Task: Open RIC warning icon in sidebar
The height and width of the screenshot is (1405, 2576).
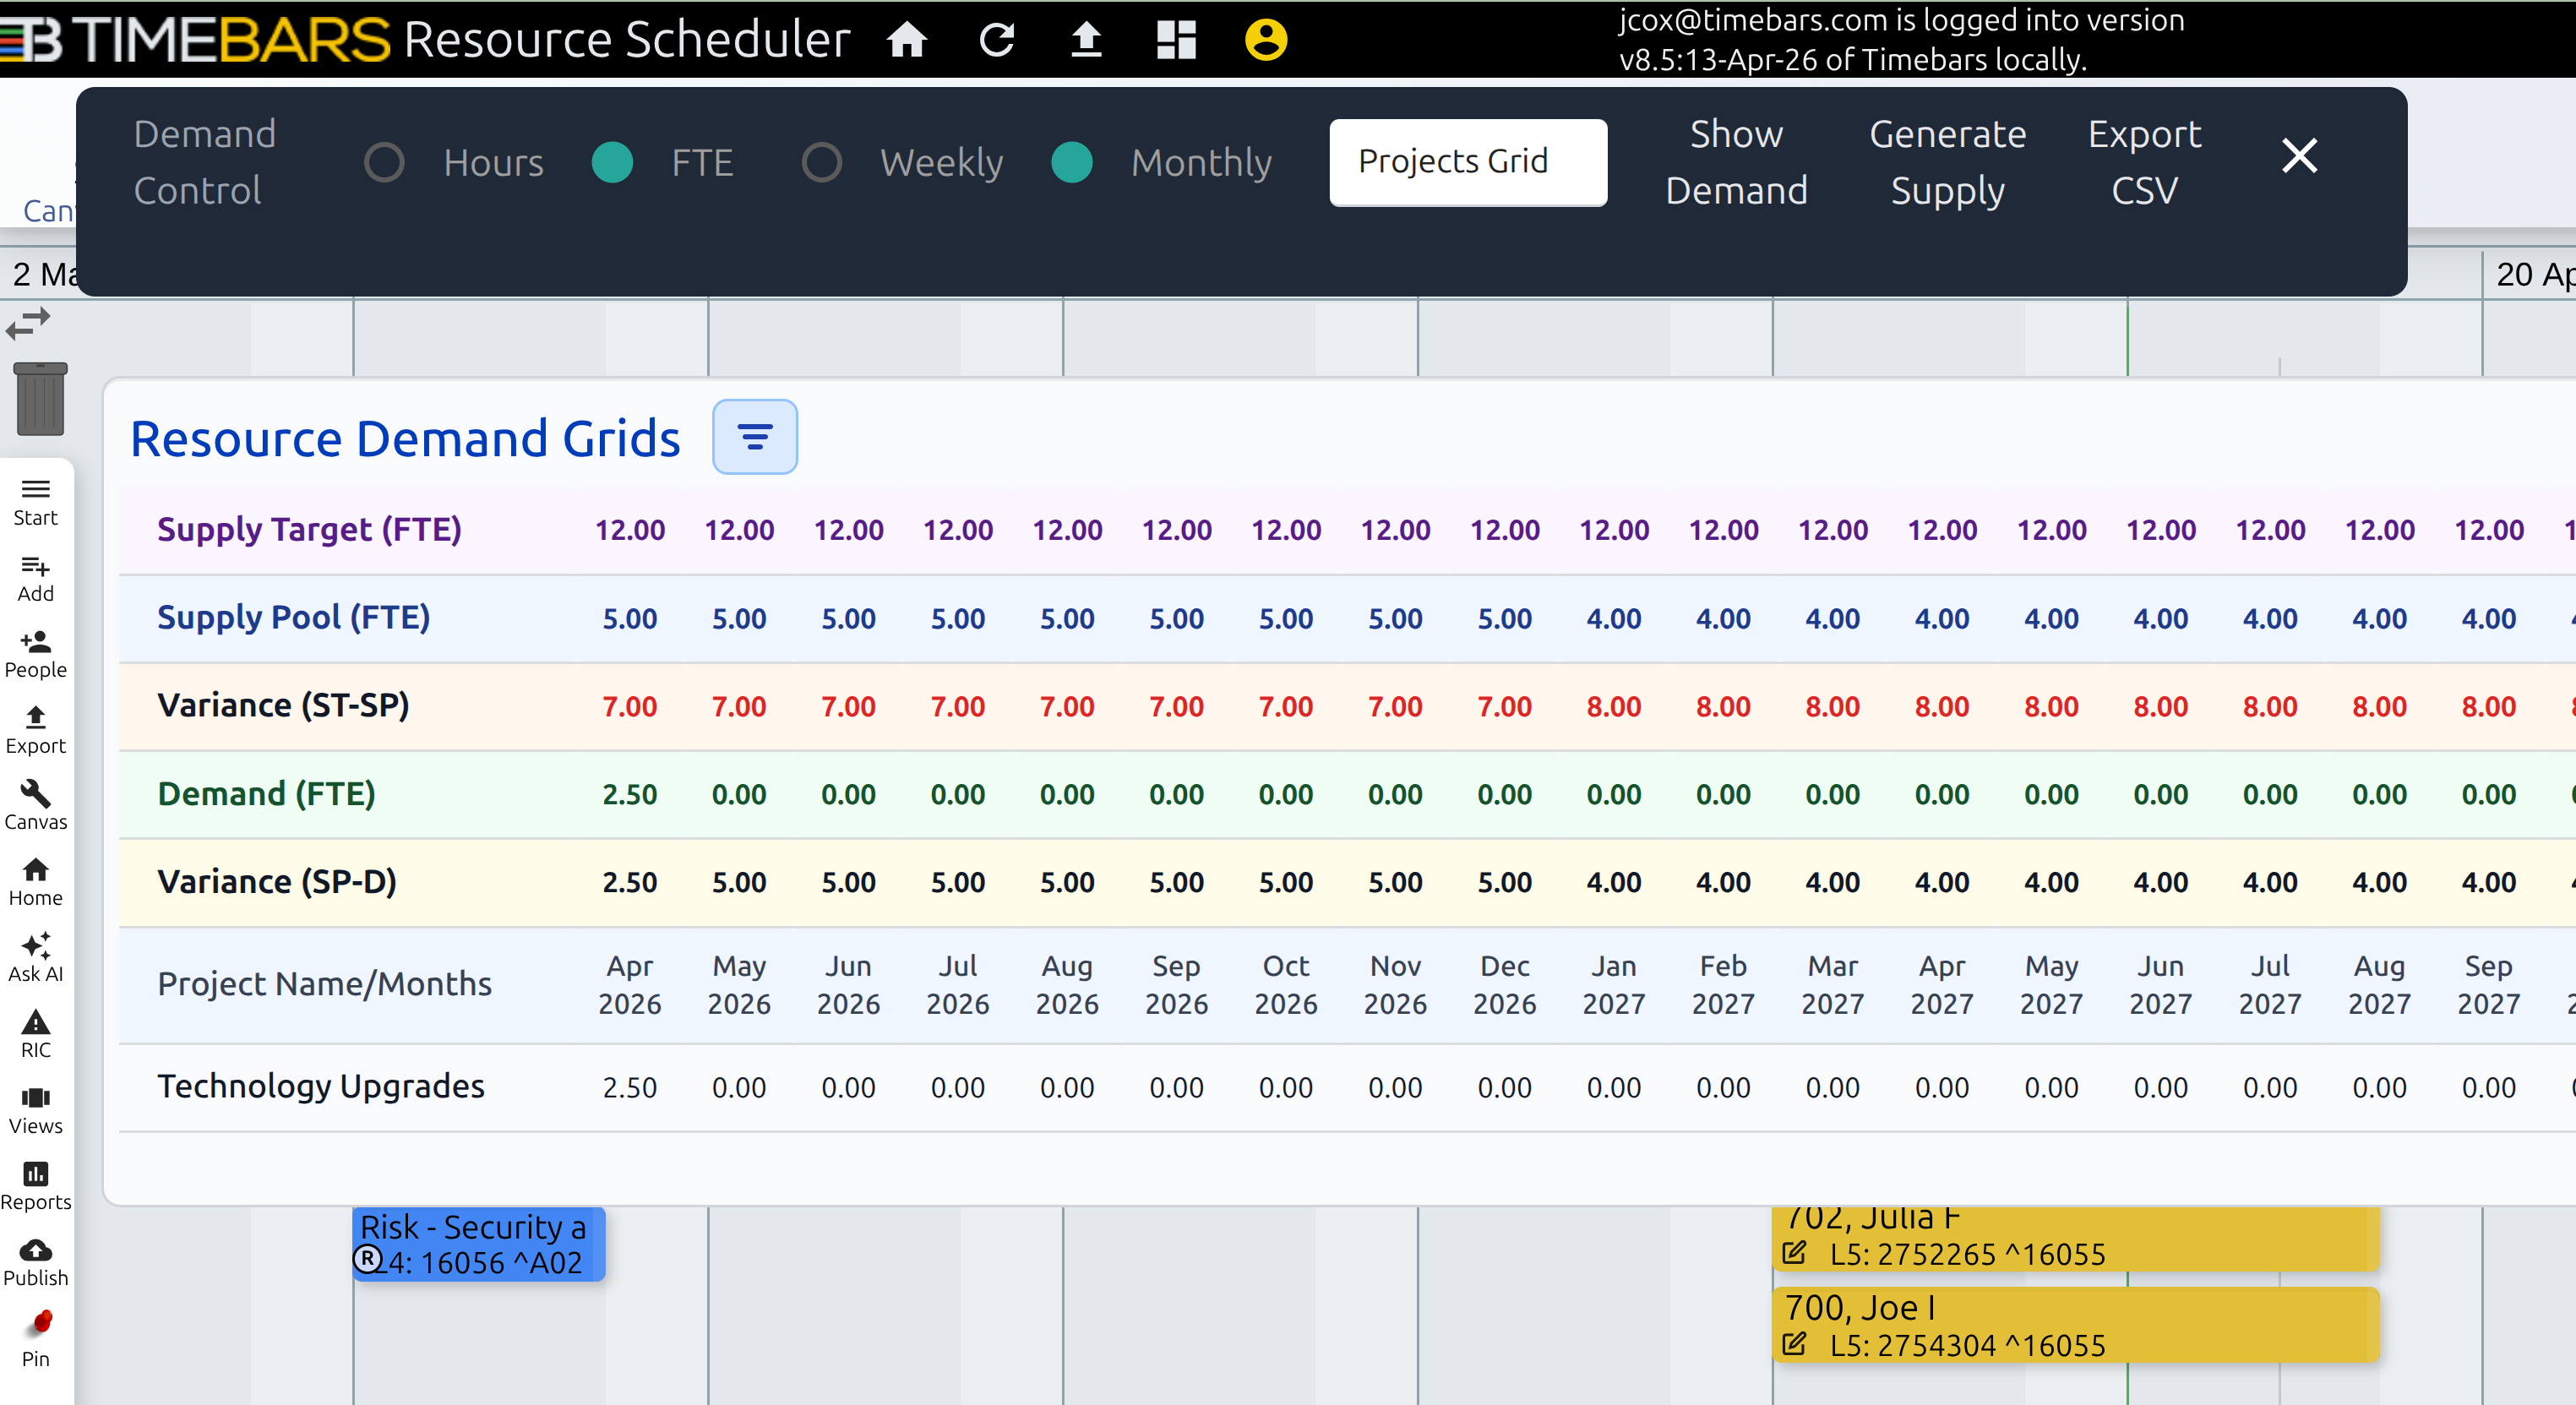Action: coord(35,1035)
